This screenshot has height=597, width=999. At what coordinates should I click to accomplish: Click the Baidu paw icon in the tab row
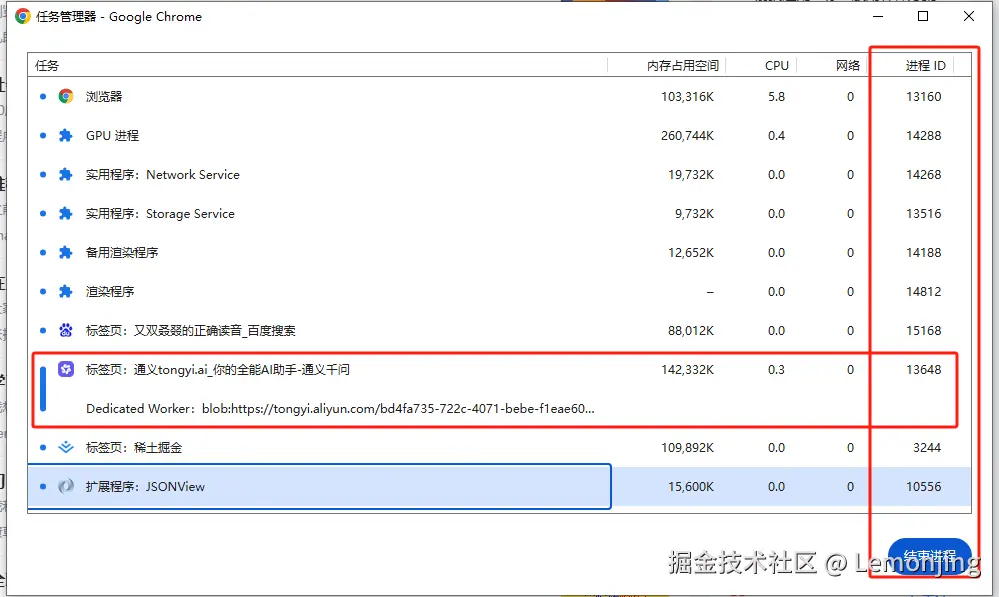click(x=66, y=330)
